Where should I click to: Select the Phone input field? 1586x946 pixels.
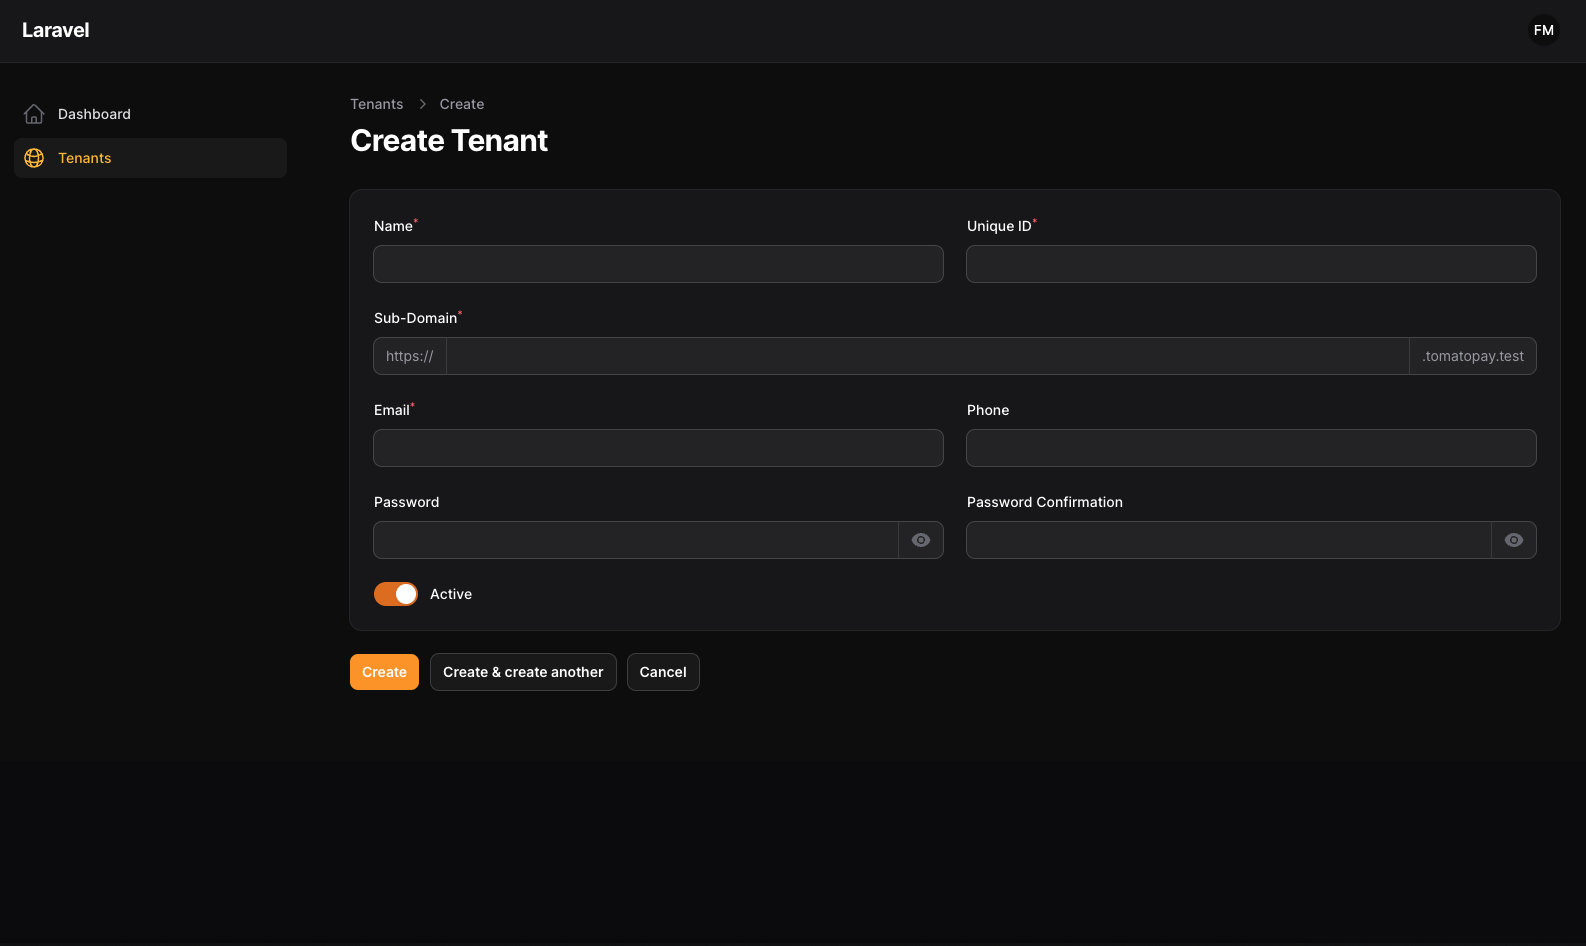[x=1250, y=448]
